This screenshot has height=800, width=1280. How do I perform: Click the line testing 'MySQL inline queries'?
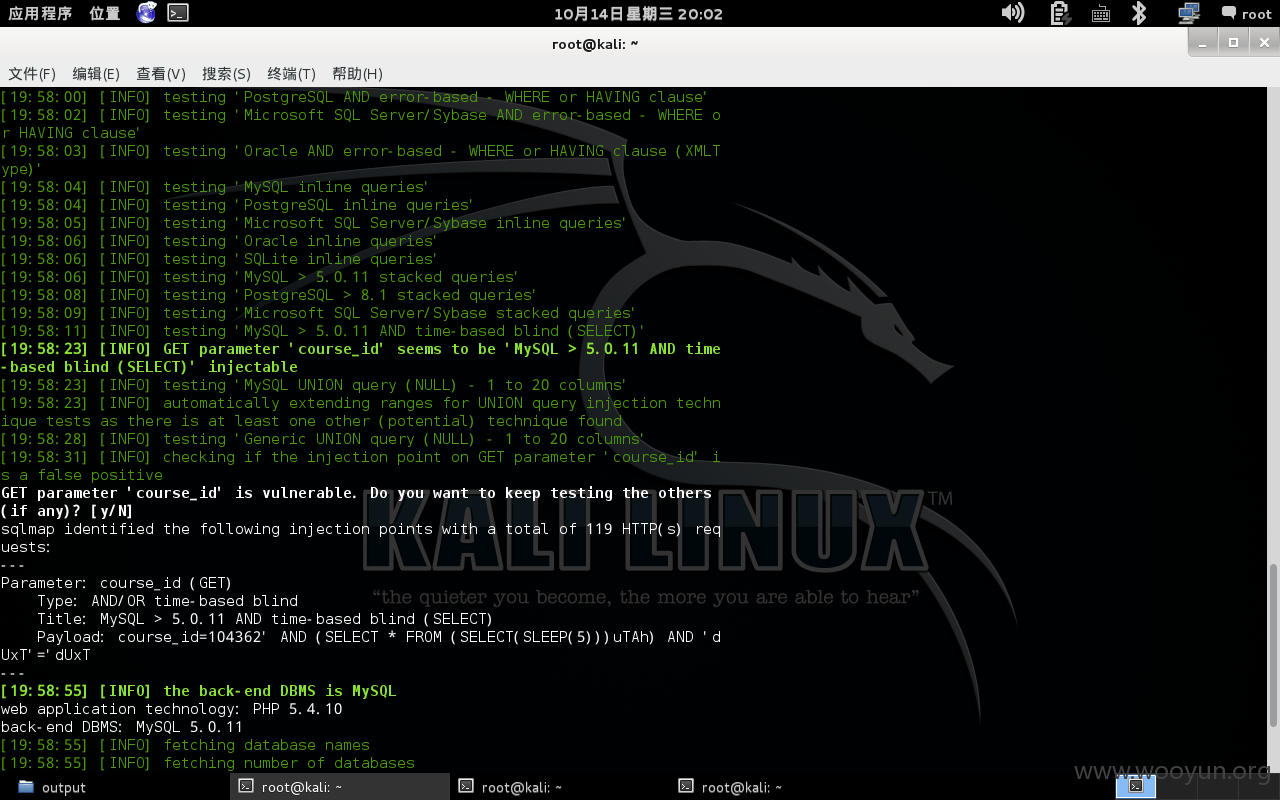pos(214,187)
